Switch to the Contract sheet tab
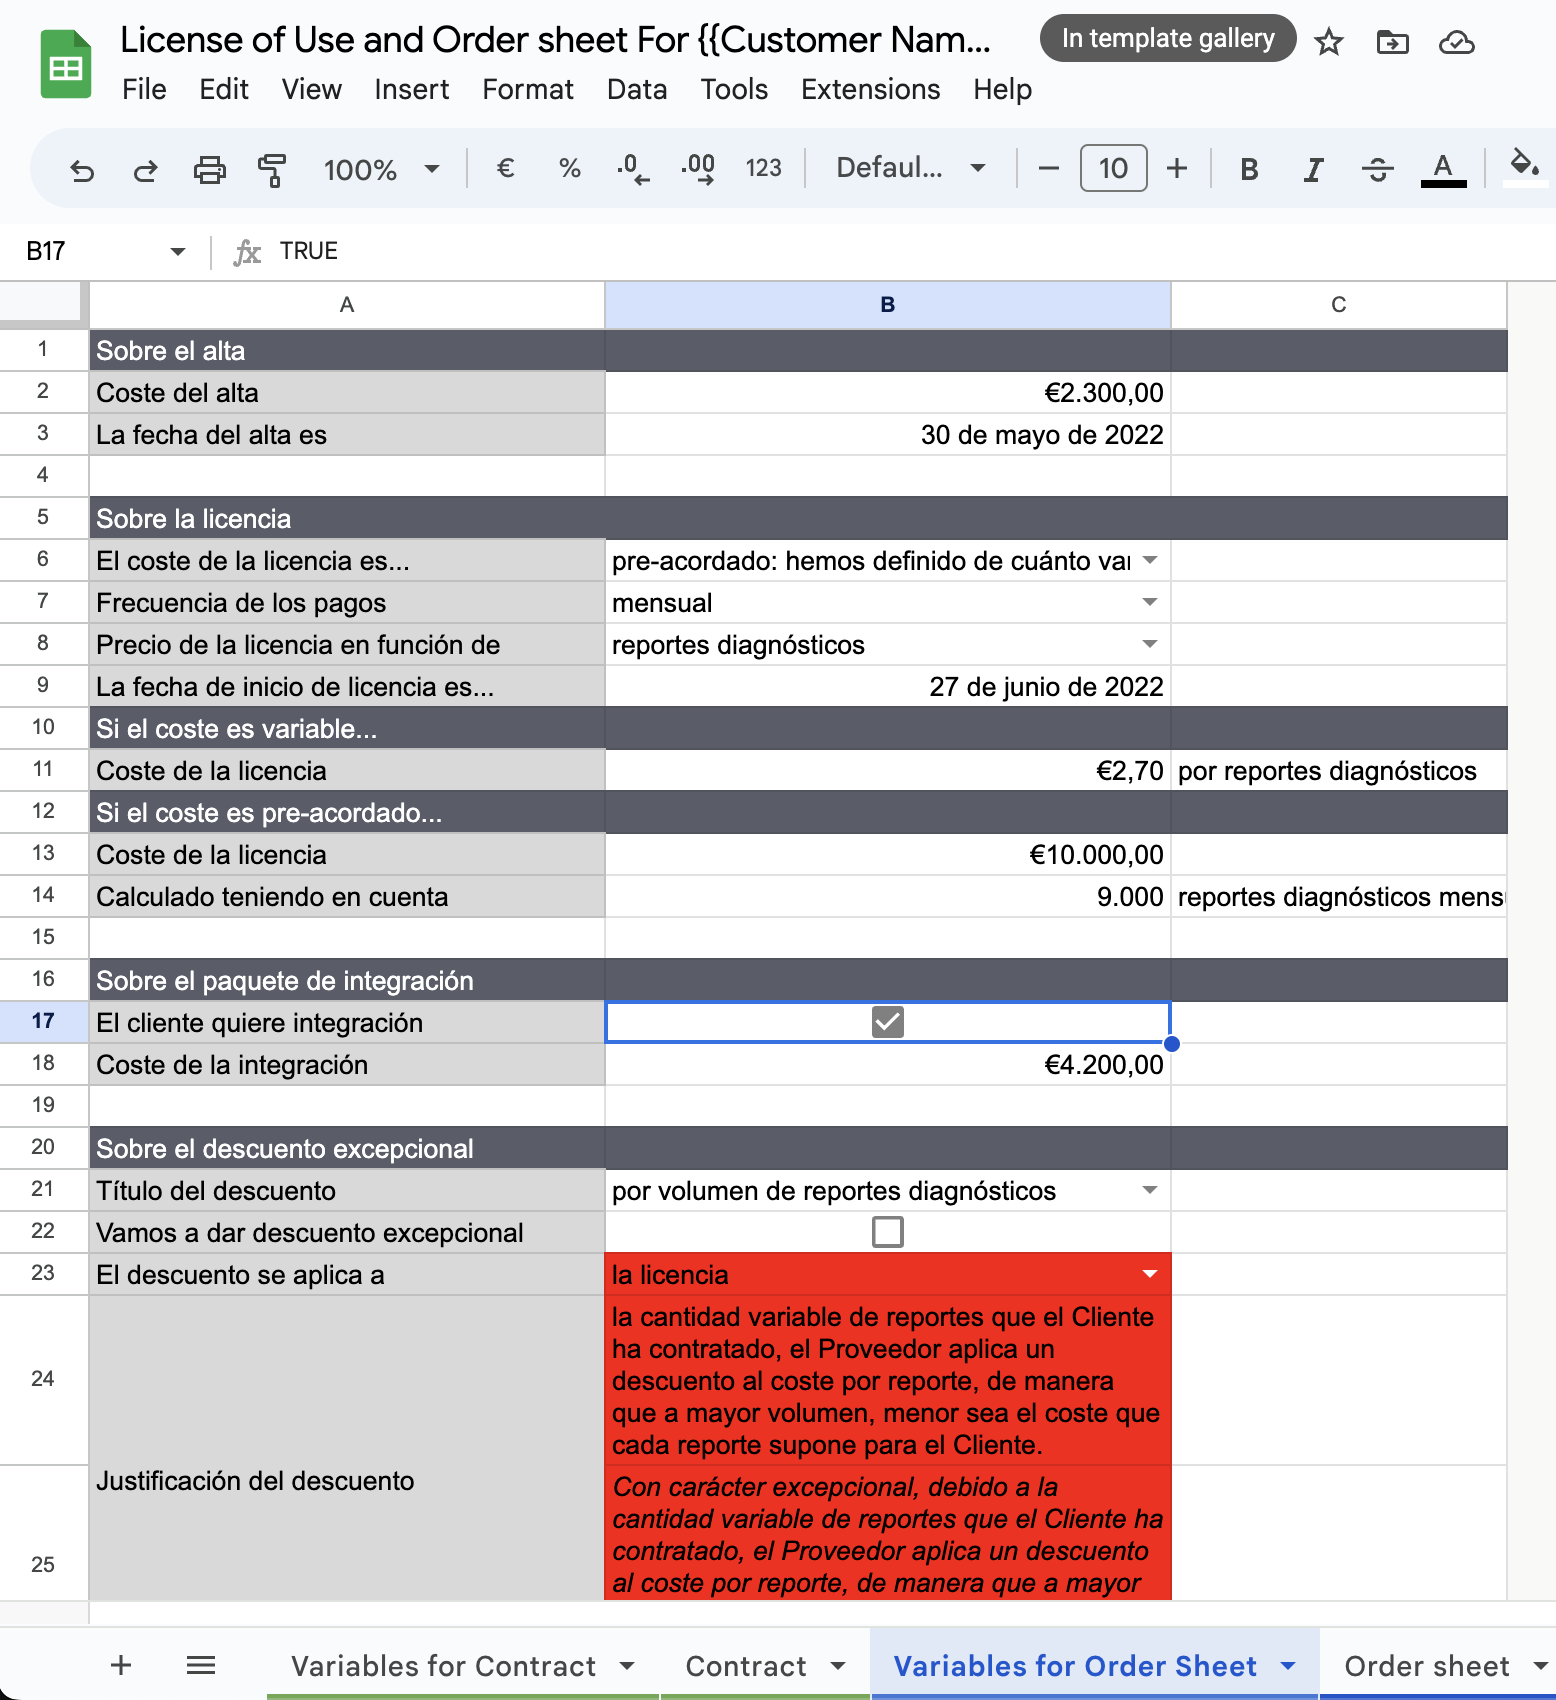 pyautogui.click(x=746, y=1666)
